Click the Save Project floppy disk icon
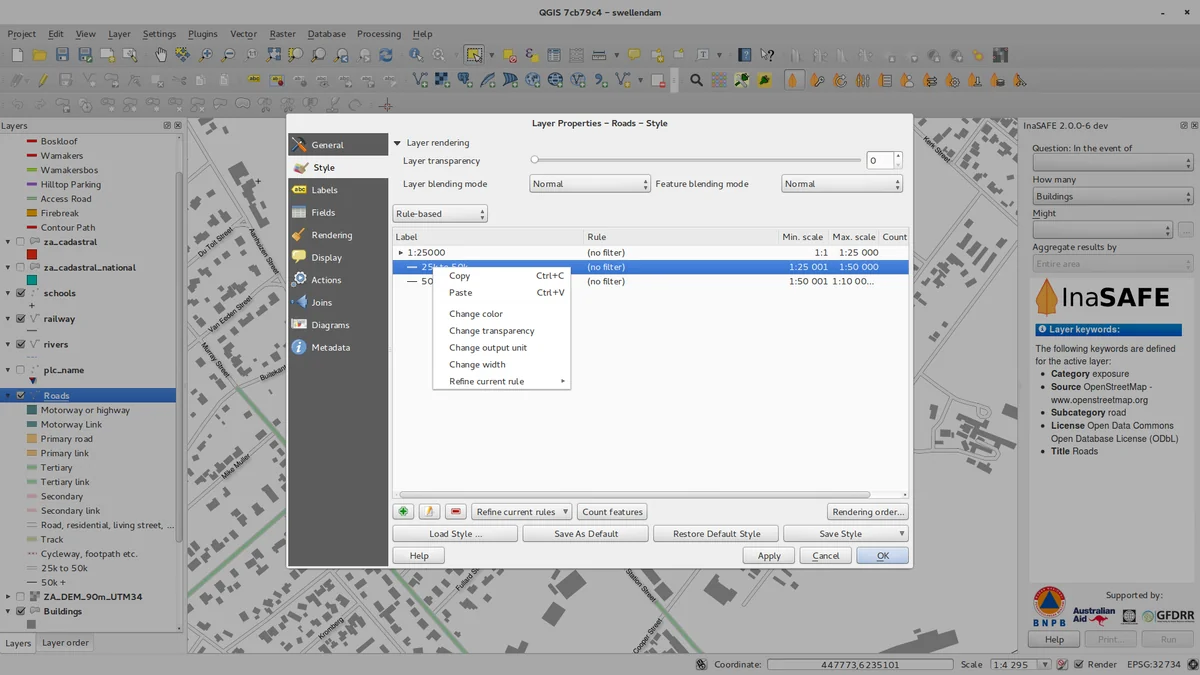This screenshot has height=675, width=1200. (x=62, y=55)
